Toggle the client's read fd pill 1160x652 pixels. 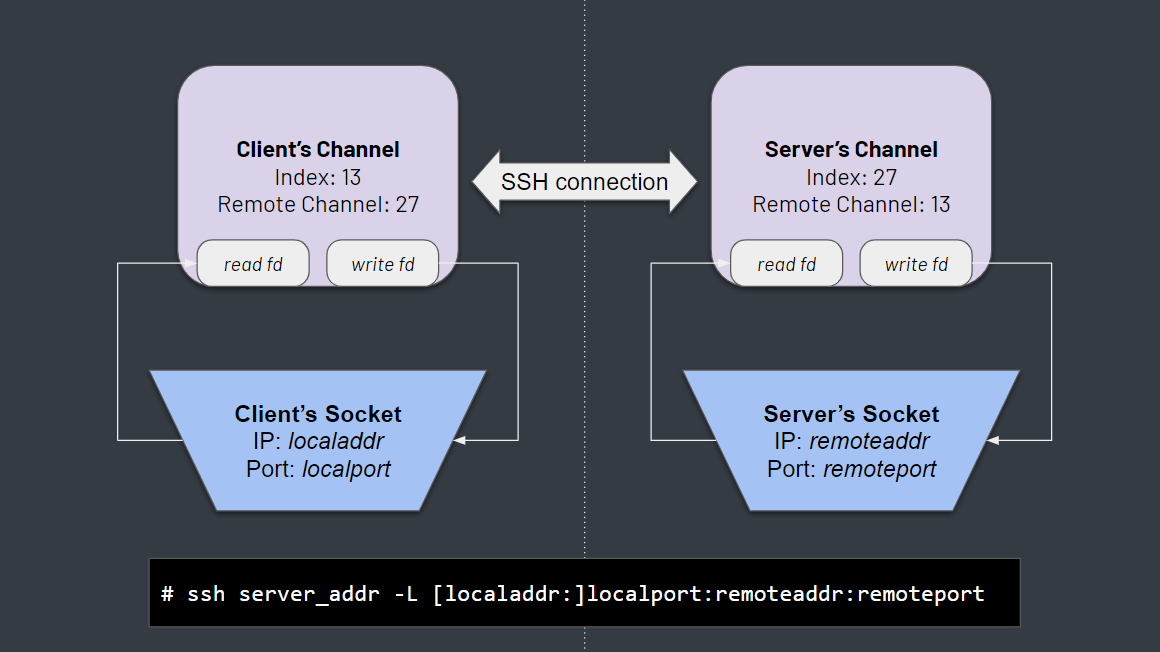[253, 263]
